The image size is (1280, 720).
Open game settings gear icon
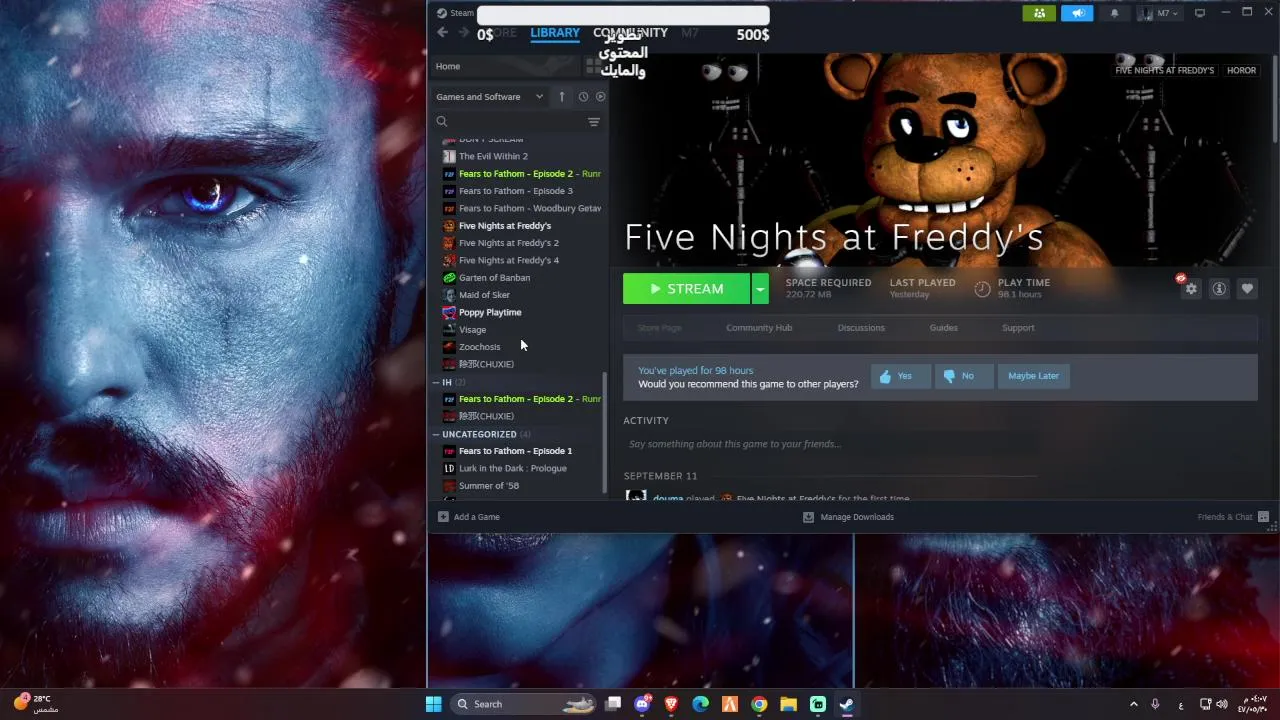coord(1190,289)
